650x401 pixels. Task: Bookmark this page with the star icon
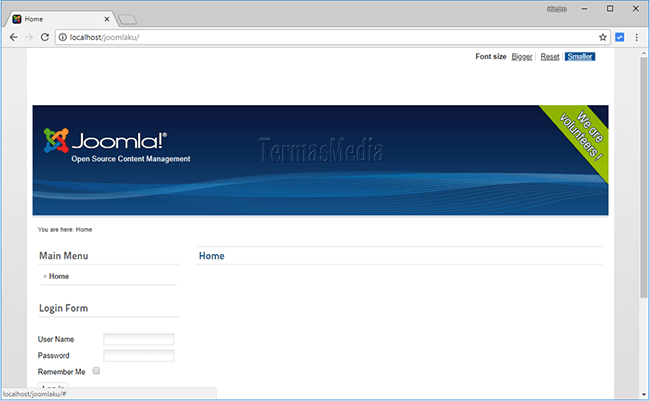pos(602,37)
